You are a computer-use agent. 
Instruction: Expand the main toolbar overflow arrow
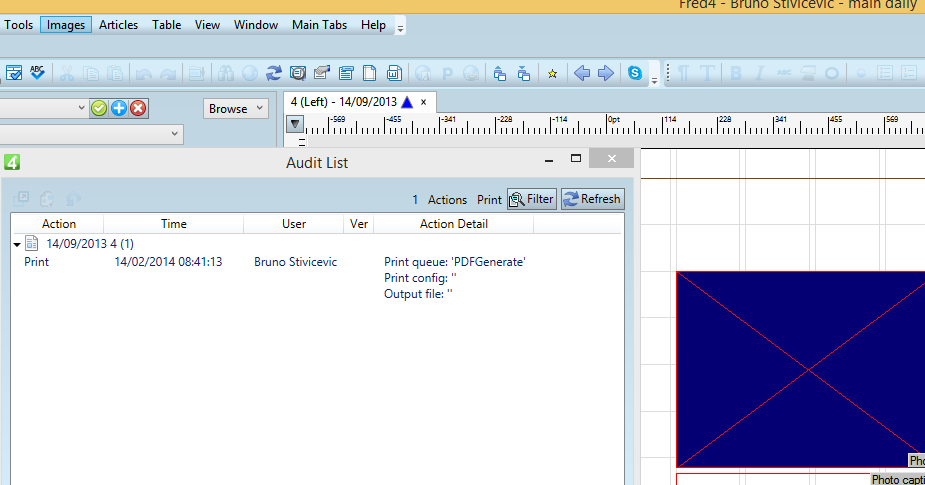tap(654, 81)
